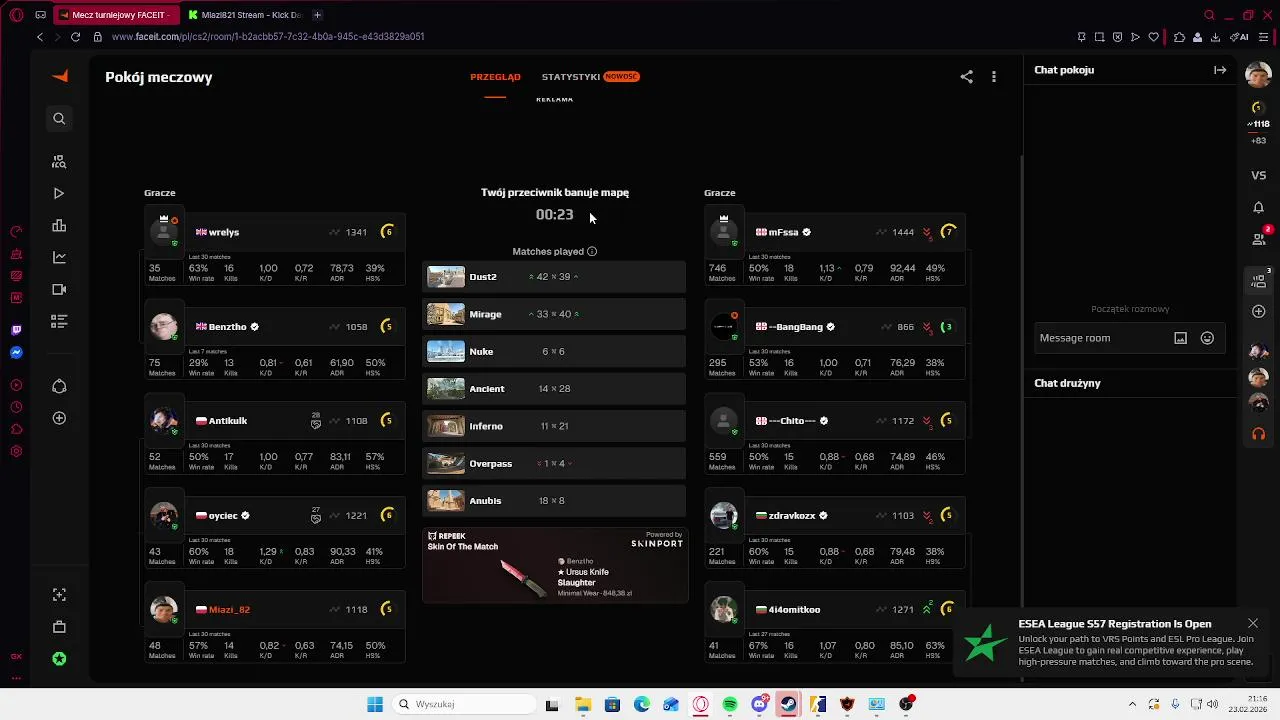Click the Ursus Knife Slaughter Skinport ad
The image size is (1280, 720).
click(x=555, y=566)
